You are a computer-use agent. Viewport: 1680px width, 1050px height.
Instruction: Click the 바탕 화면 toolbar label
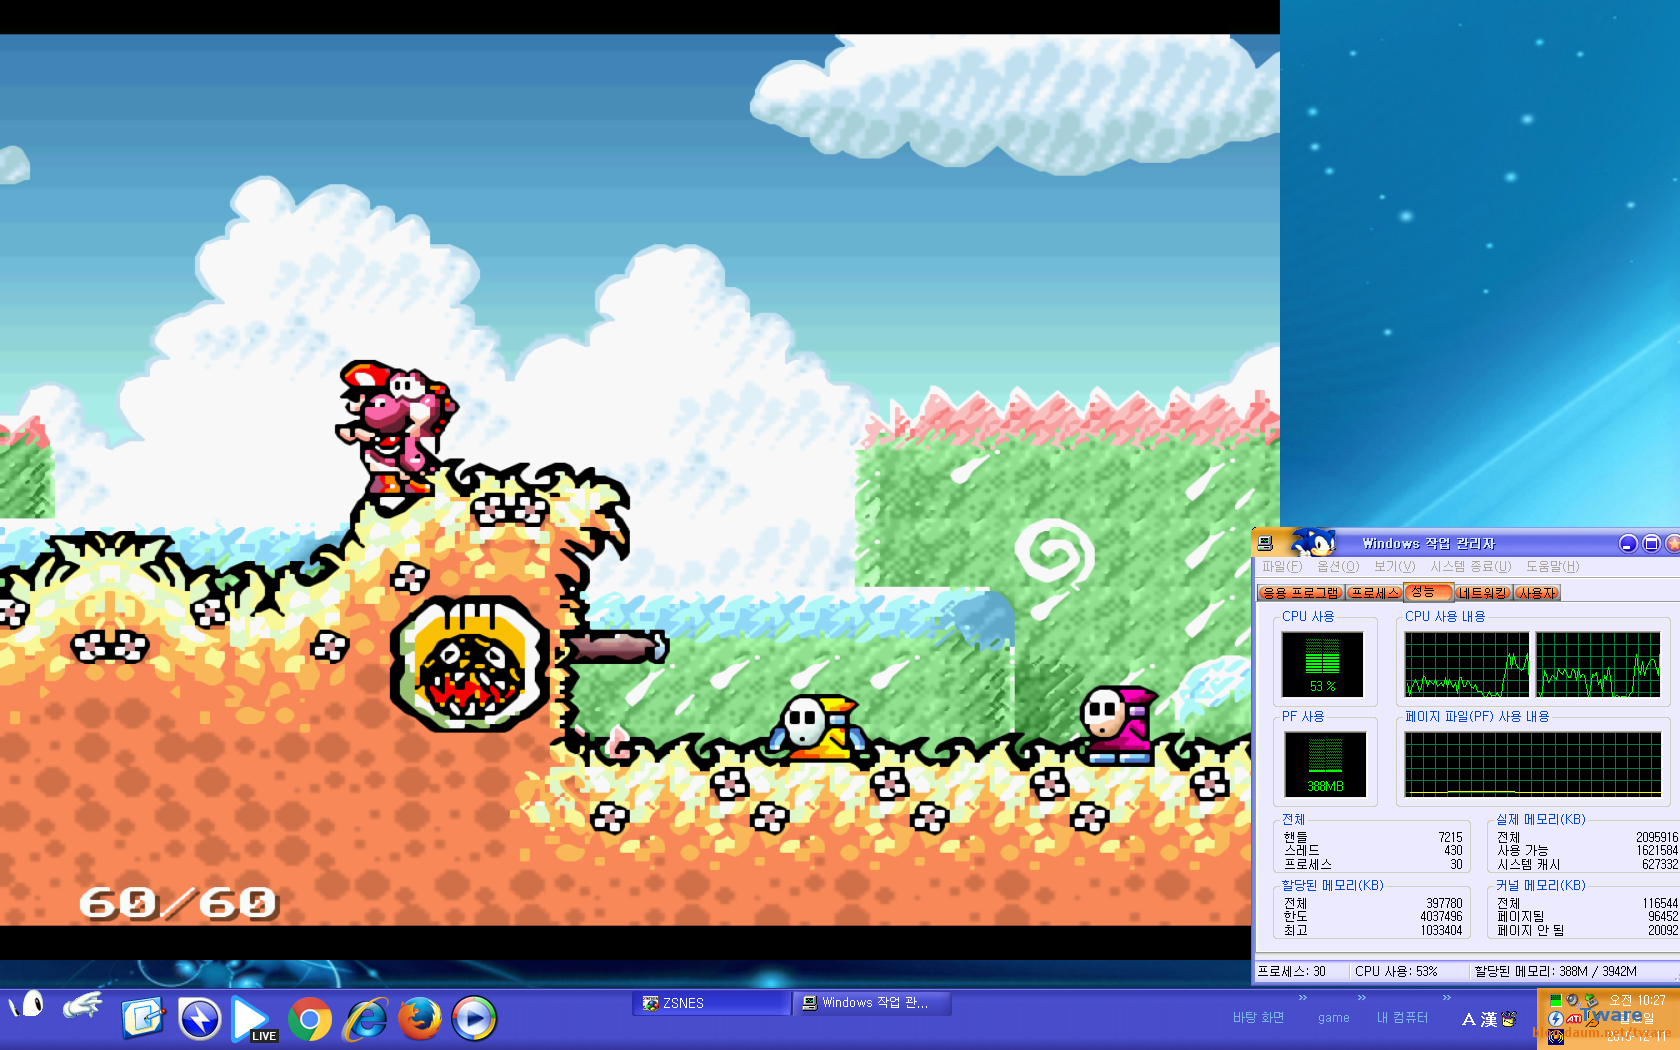coord(1258,1018)
